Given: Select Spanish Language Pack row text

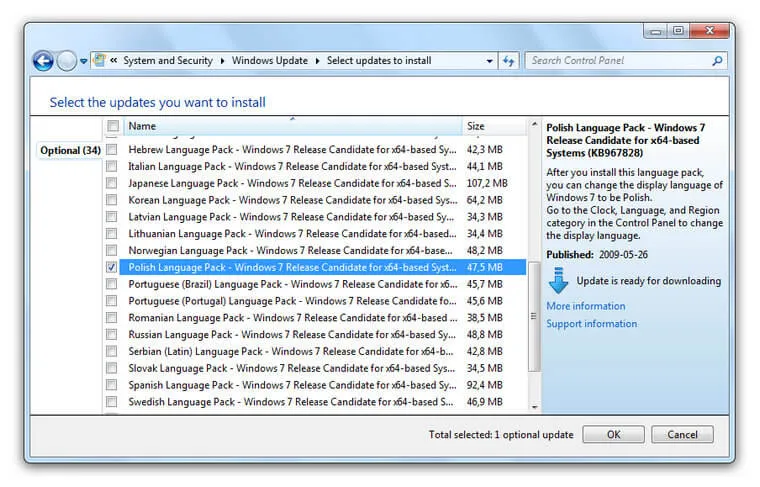Looking at the screenshot, I should (292, 385).
